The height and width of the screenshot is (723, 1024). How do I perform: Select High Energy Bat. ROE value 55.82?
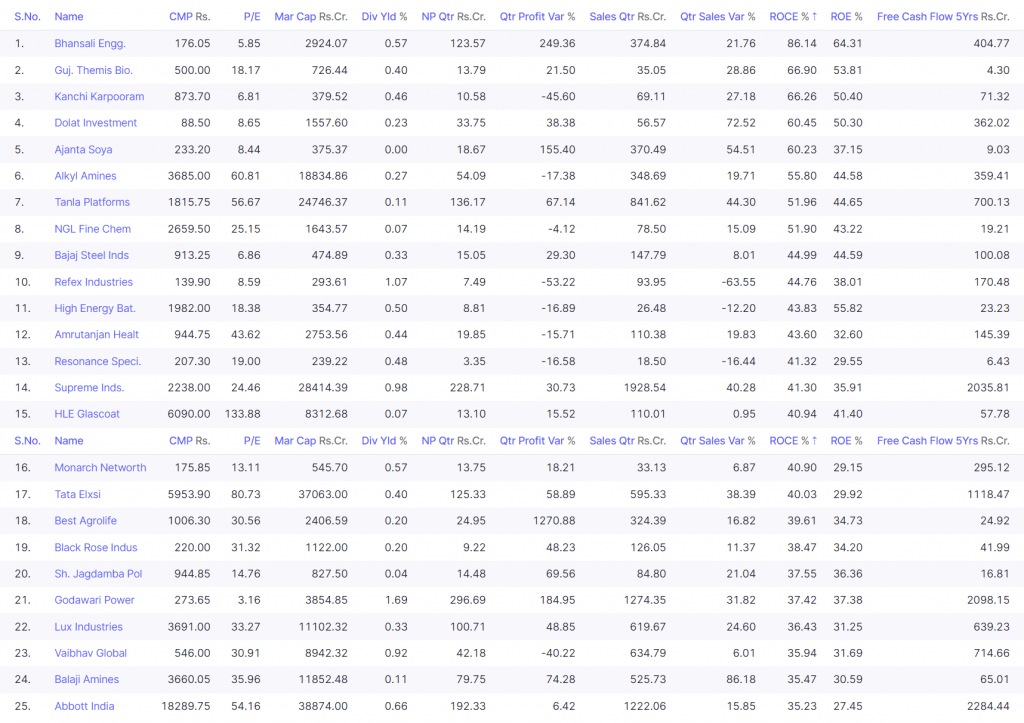pos(848,308)
